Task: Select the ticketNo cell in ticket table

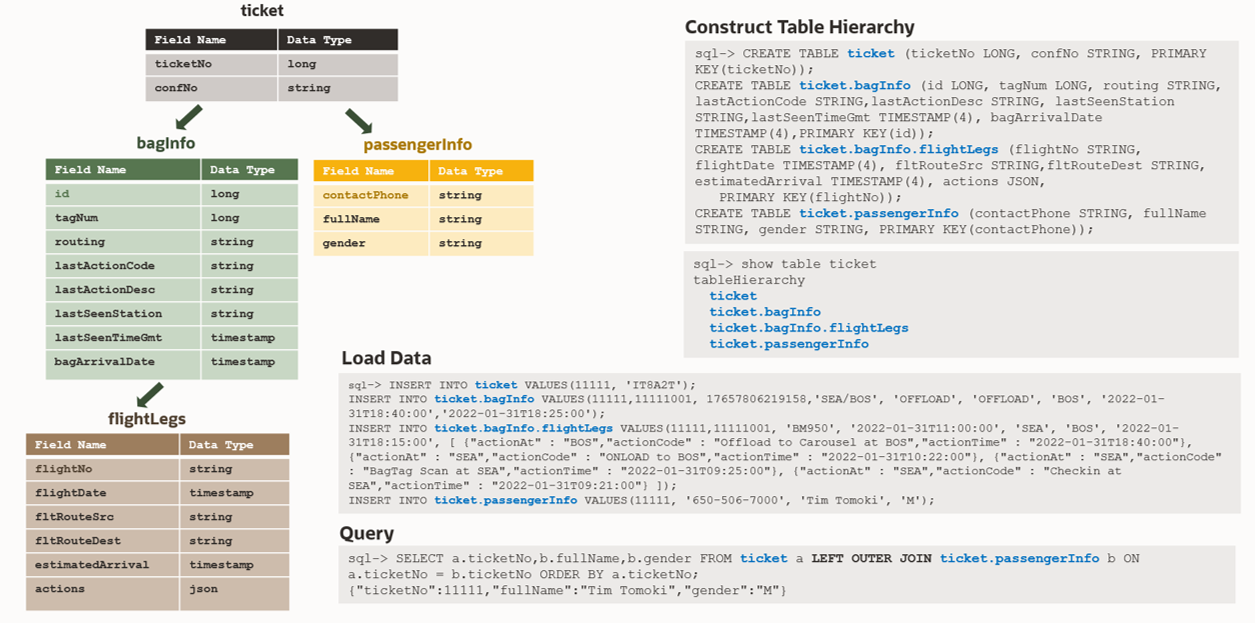Action: click(183, 64)
